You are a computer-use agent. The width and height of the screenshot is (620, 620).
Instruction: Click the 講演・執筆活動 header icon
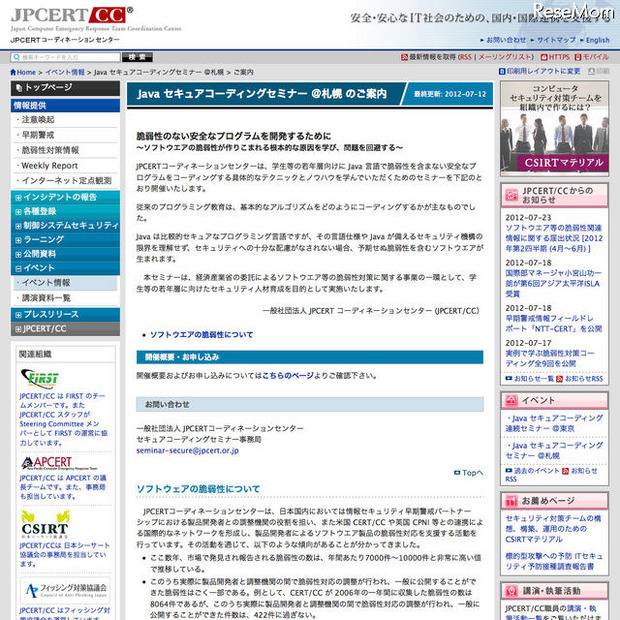512,591
